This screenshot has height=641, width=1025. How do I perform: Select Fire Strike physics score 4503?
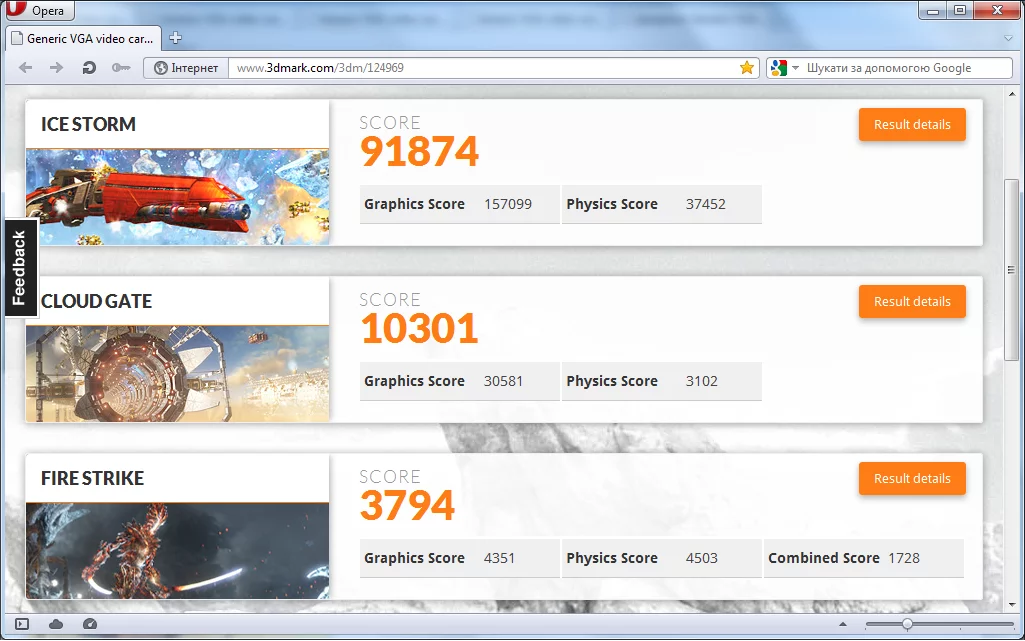point(701,558)
